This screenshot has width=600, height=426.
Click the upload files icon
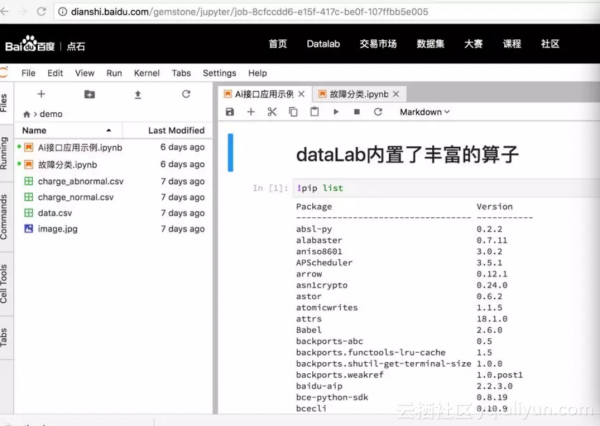pos(138,95)
